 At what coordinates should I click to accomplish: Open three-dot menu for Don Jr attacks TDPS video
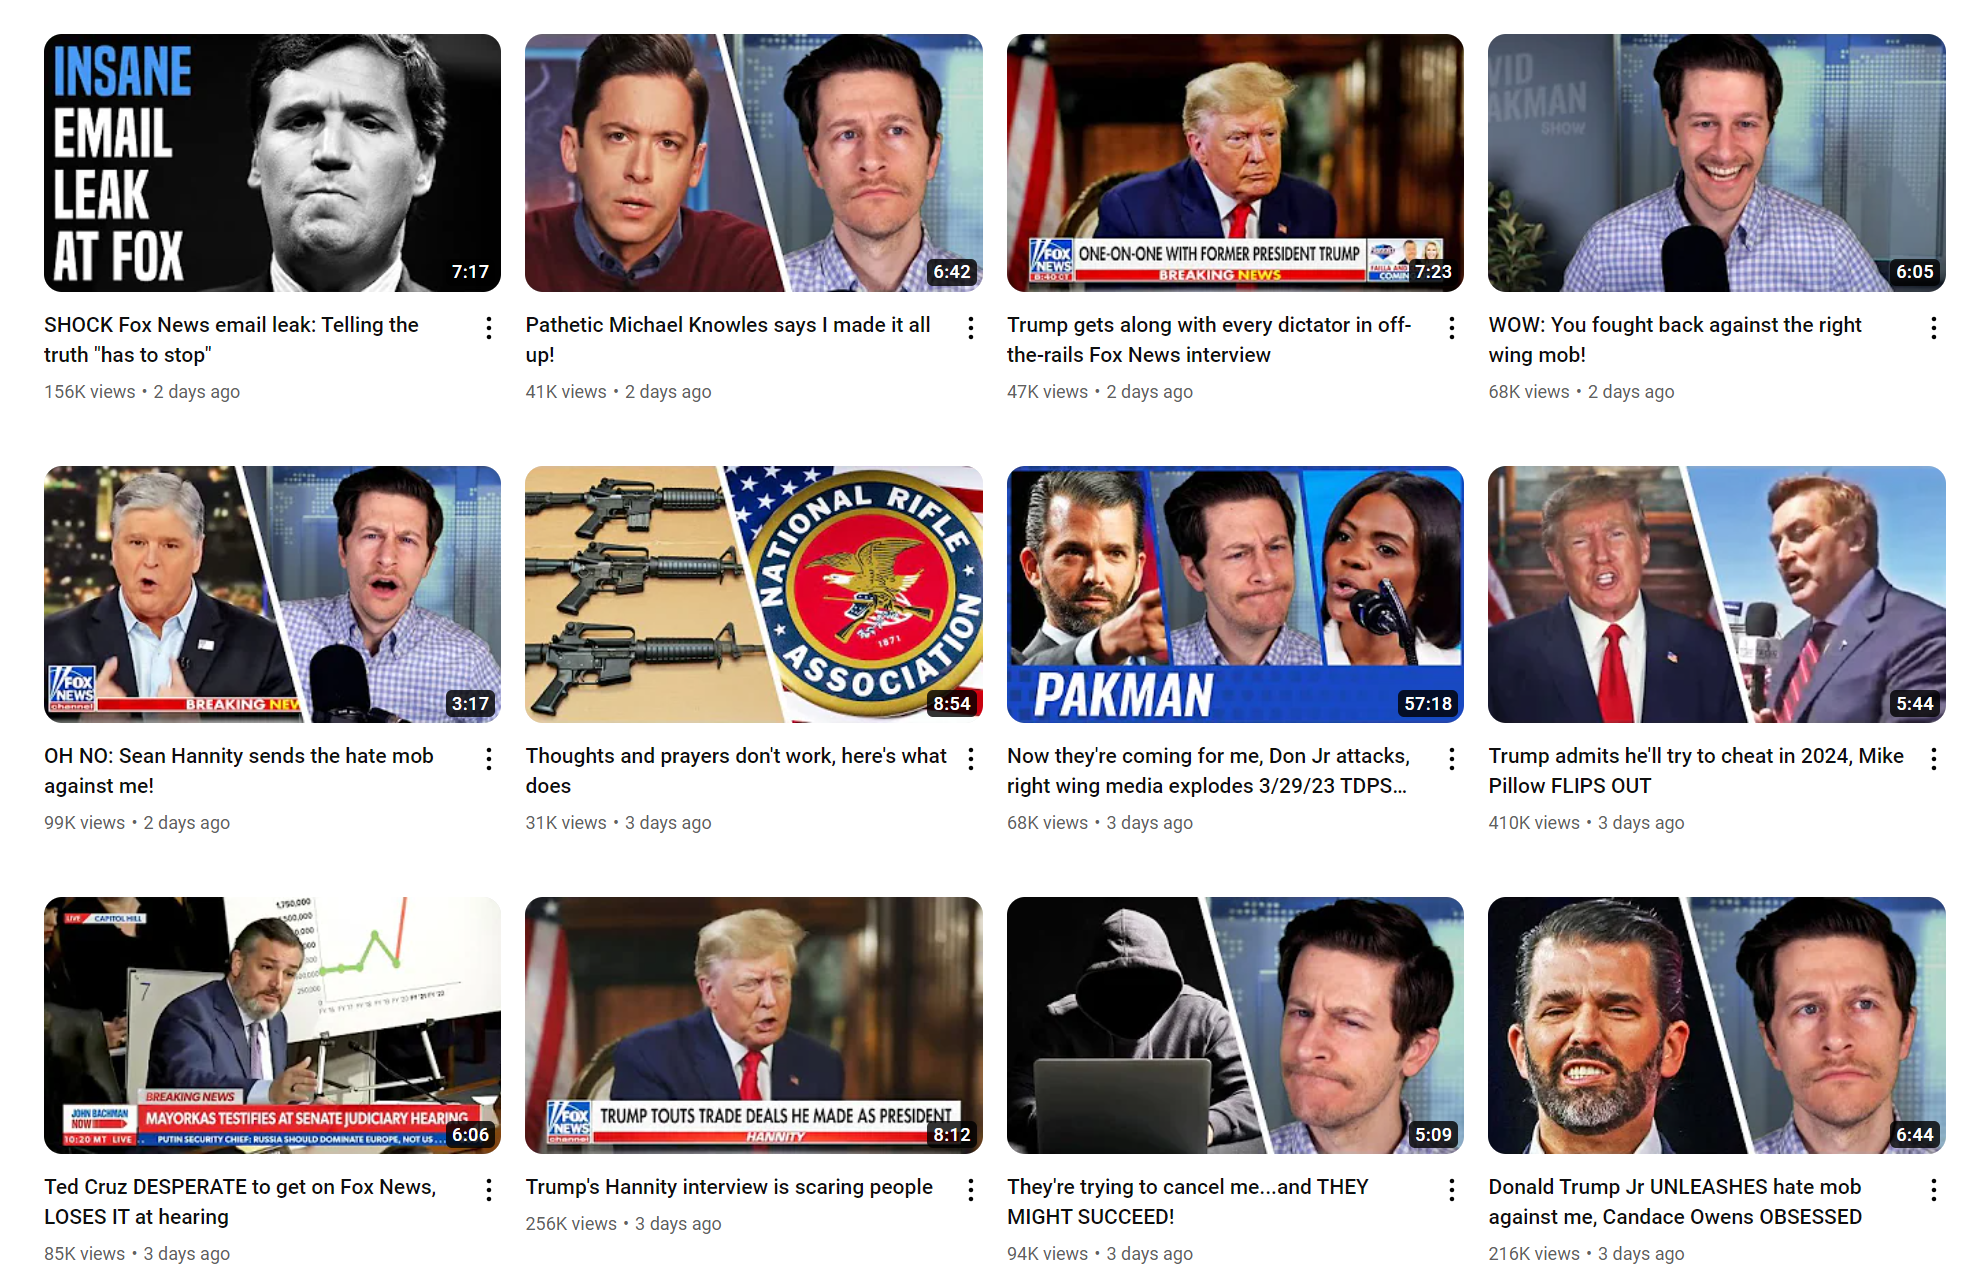(1452, 759)
